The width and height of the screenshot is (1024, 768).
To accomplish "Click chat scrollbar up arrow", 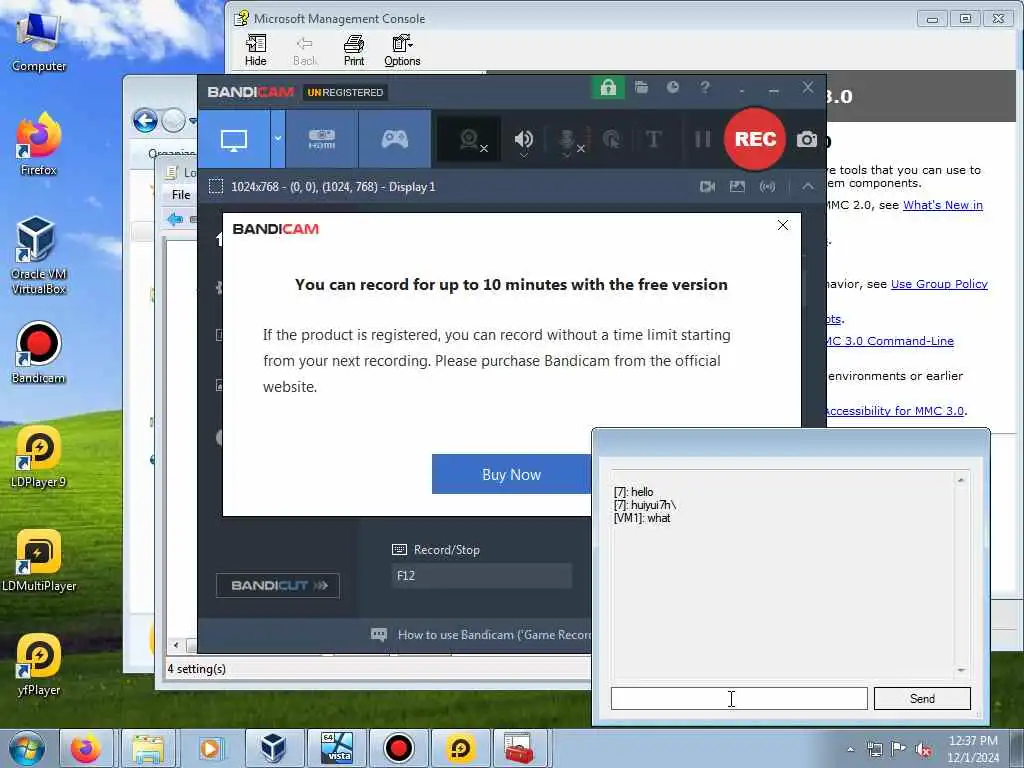I will pyautogui.click(x=961, y=480).
